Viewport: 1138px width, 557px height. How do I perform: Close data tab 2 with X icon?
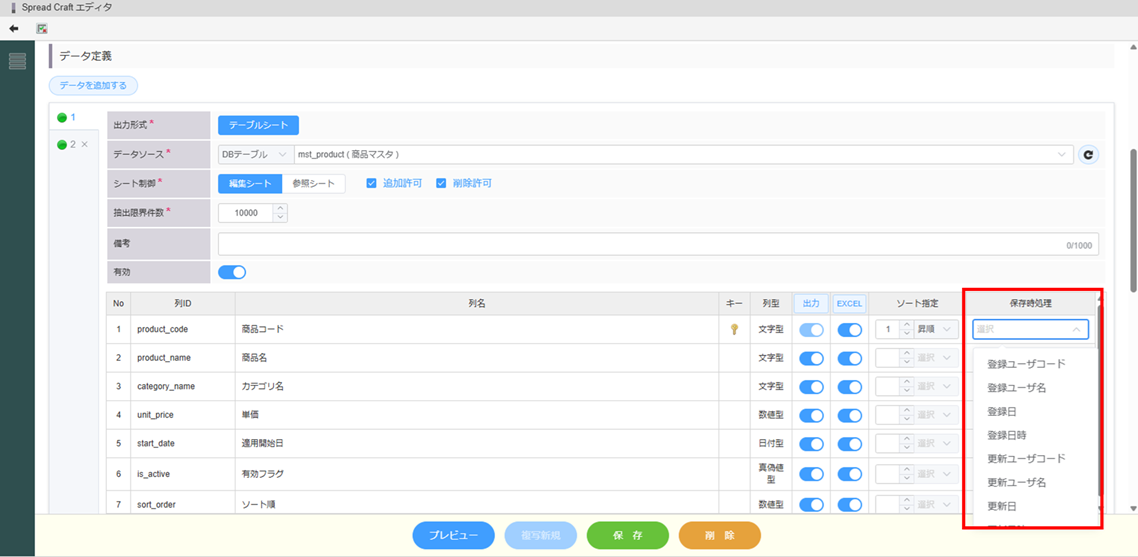[x=85, y=145]
